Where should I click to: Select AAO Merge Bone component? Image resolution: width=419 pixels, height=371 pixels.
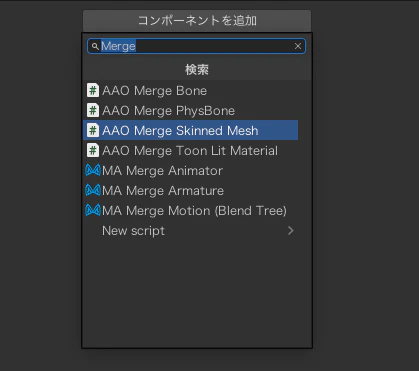(190, 90)
